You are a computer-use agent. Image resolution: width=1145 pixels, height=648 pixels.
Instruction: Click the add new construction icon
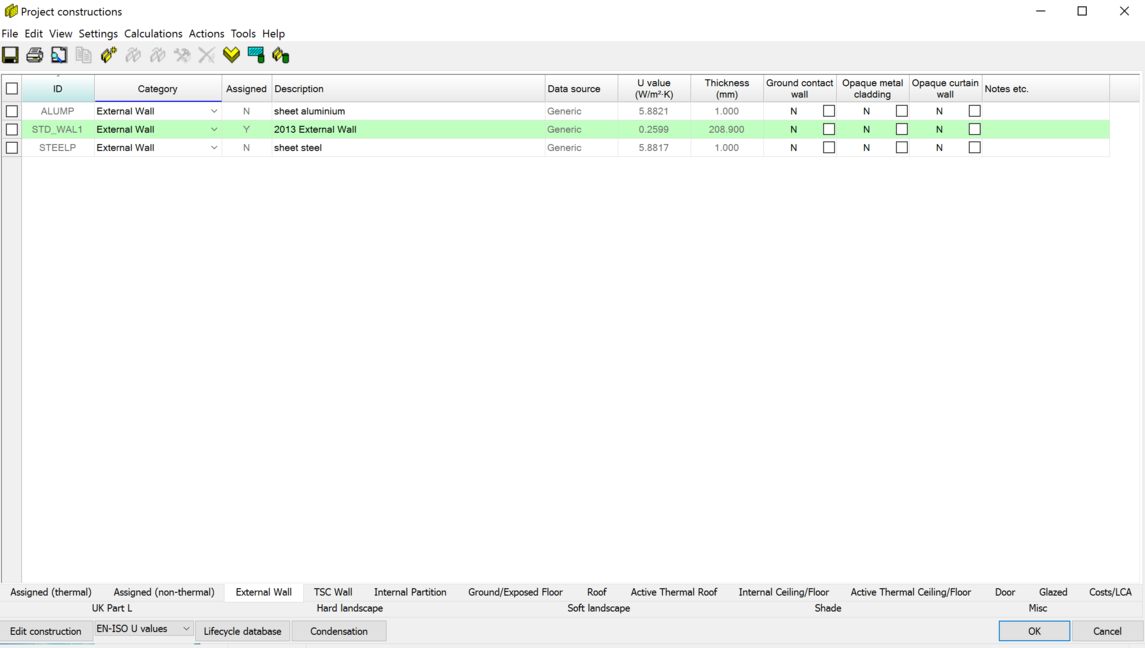coord(108,55)
